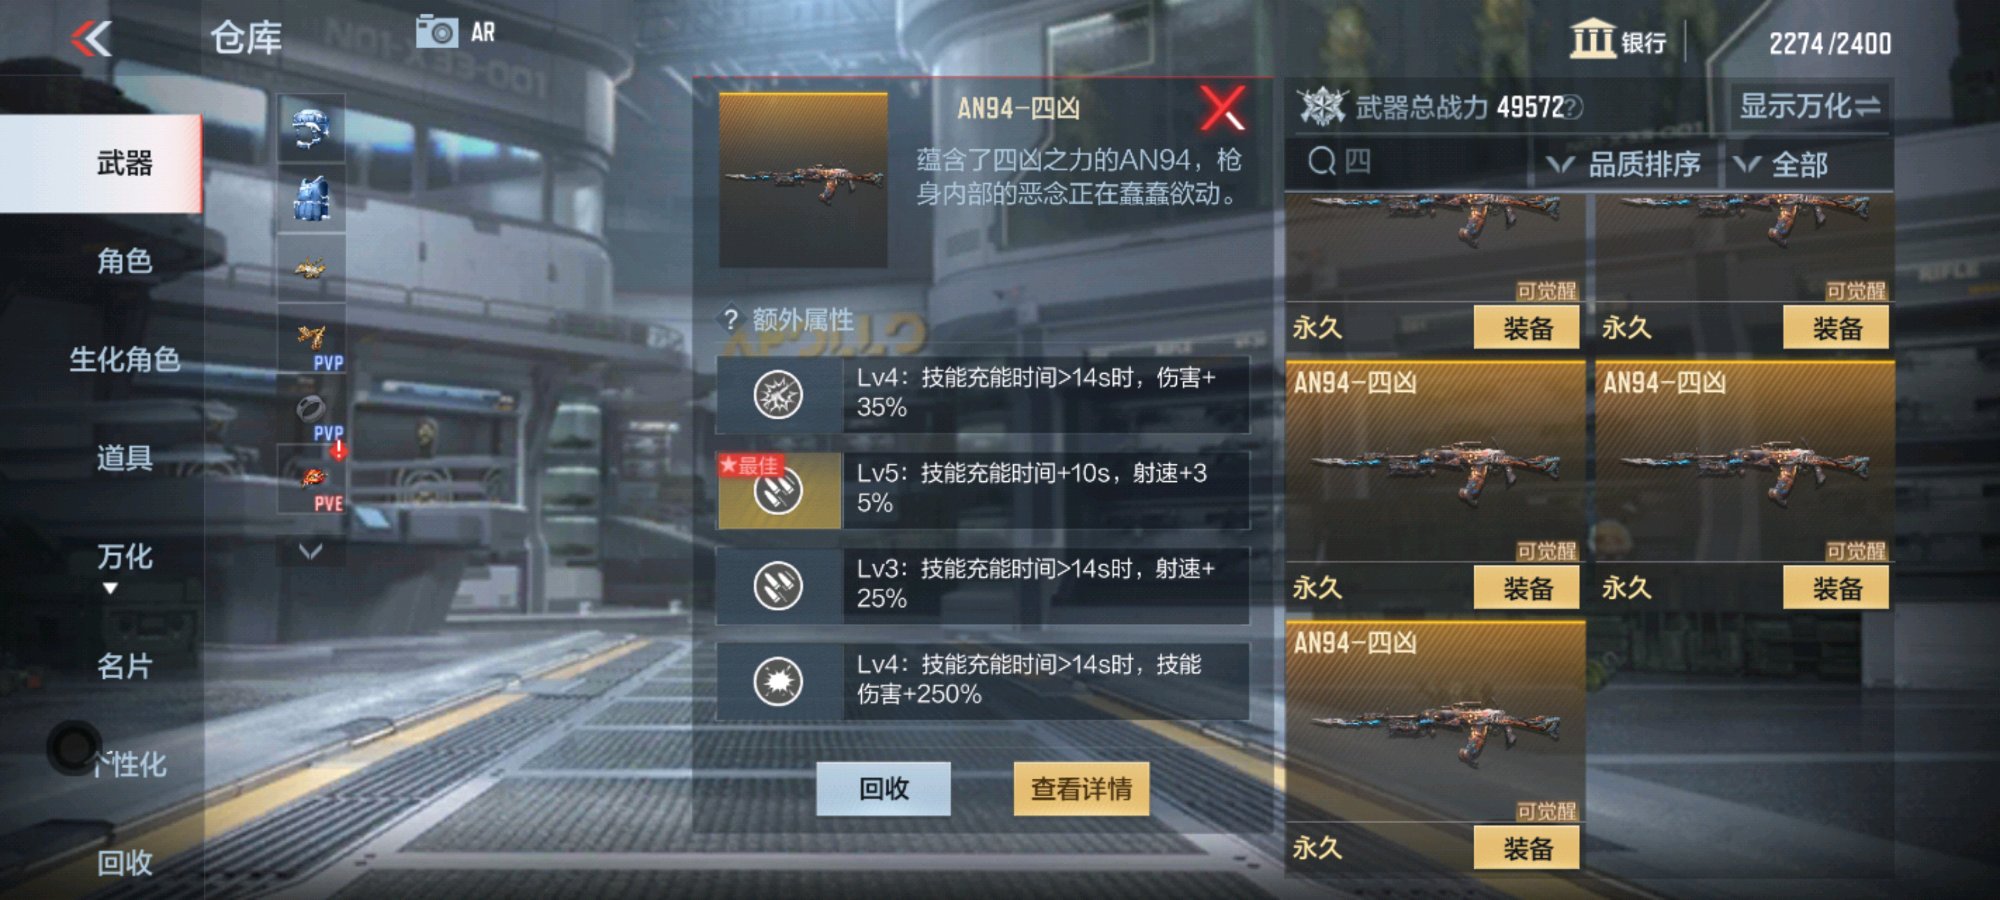The image size is (2000, 900).
Task: Open the 品质排序 sort dropdown
Action: click(x=1623, y=164)
